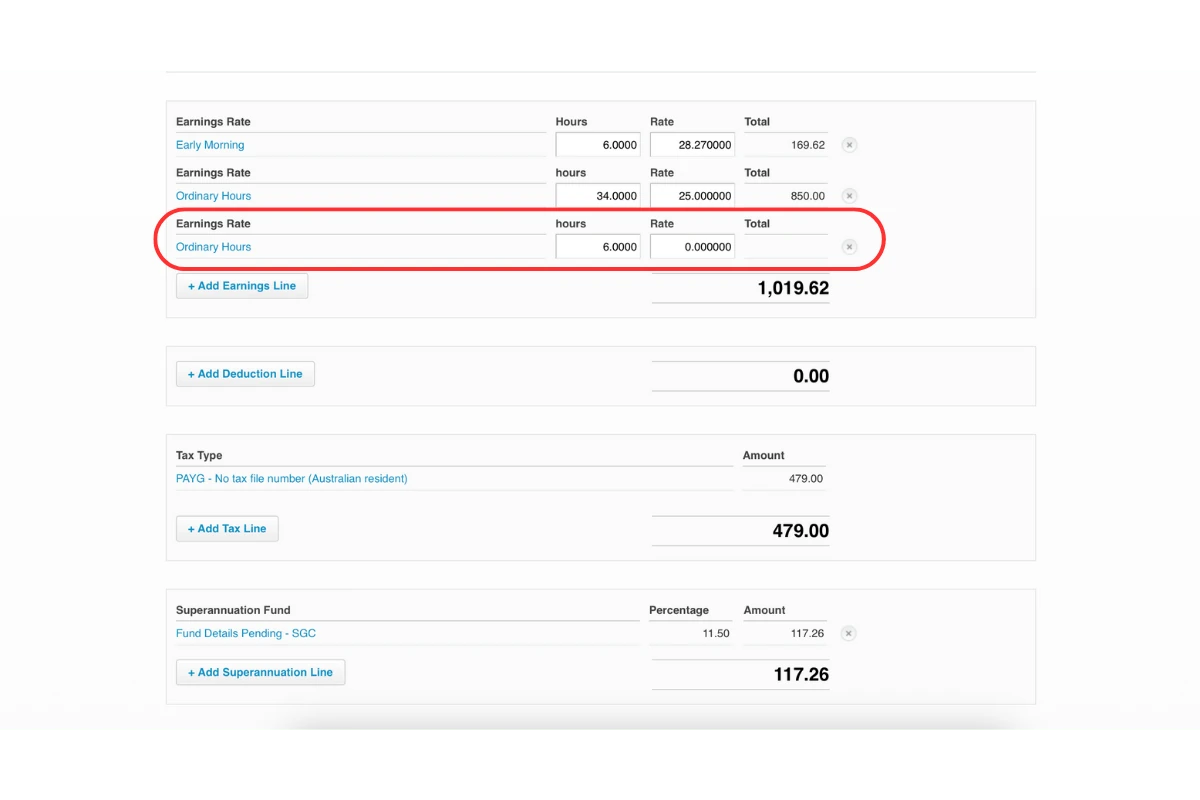Open the Early Morning earnings rate link
Viewport: 1200px width, 800px height.
(x=210, y=145)
